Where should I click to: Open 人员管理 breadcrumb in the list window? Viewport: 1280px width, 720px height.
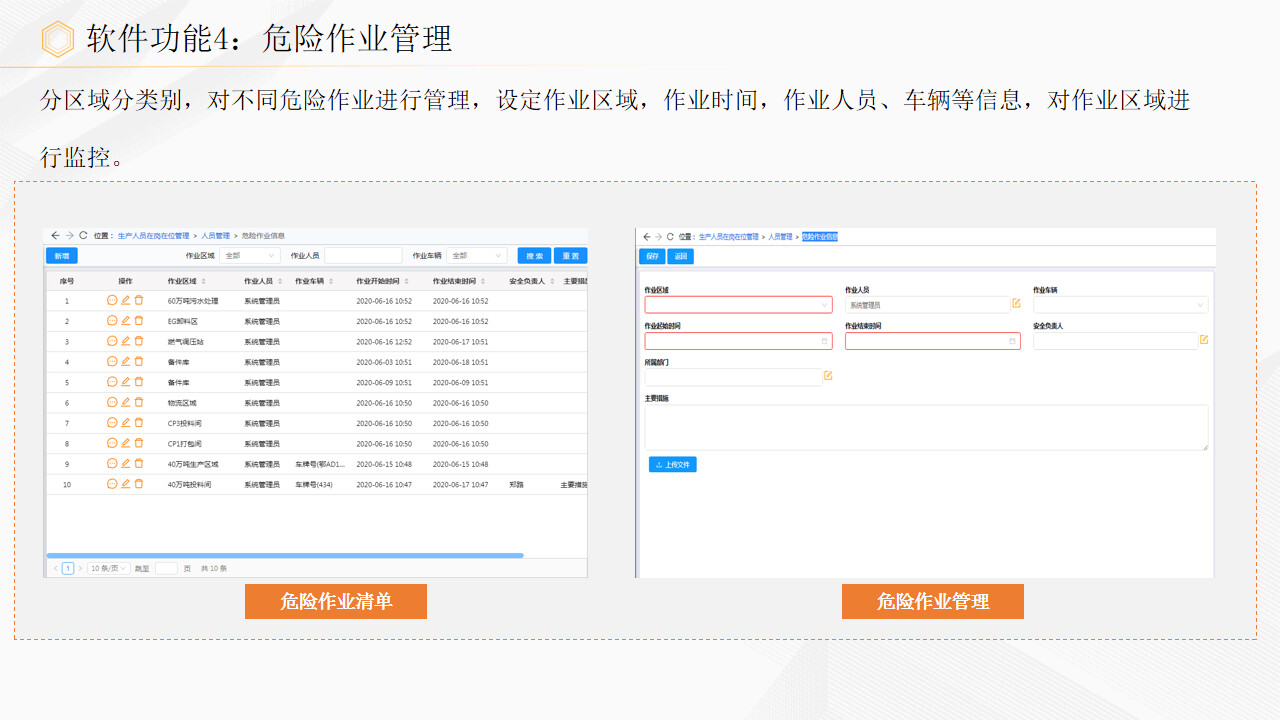coord(215,236)
